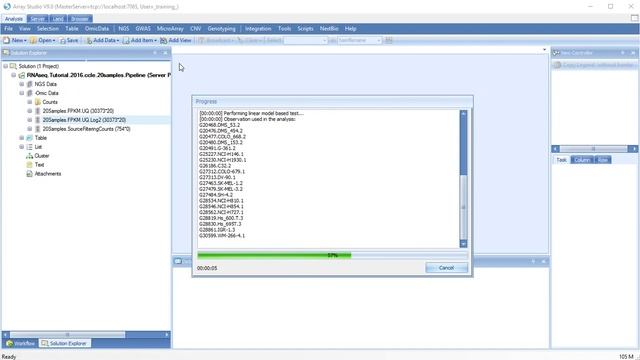The height and width of the screenshot is (360, 640).
Task: Open the document list dropdown arrow
Action: pos(544,50)
